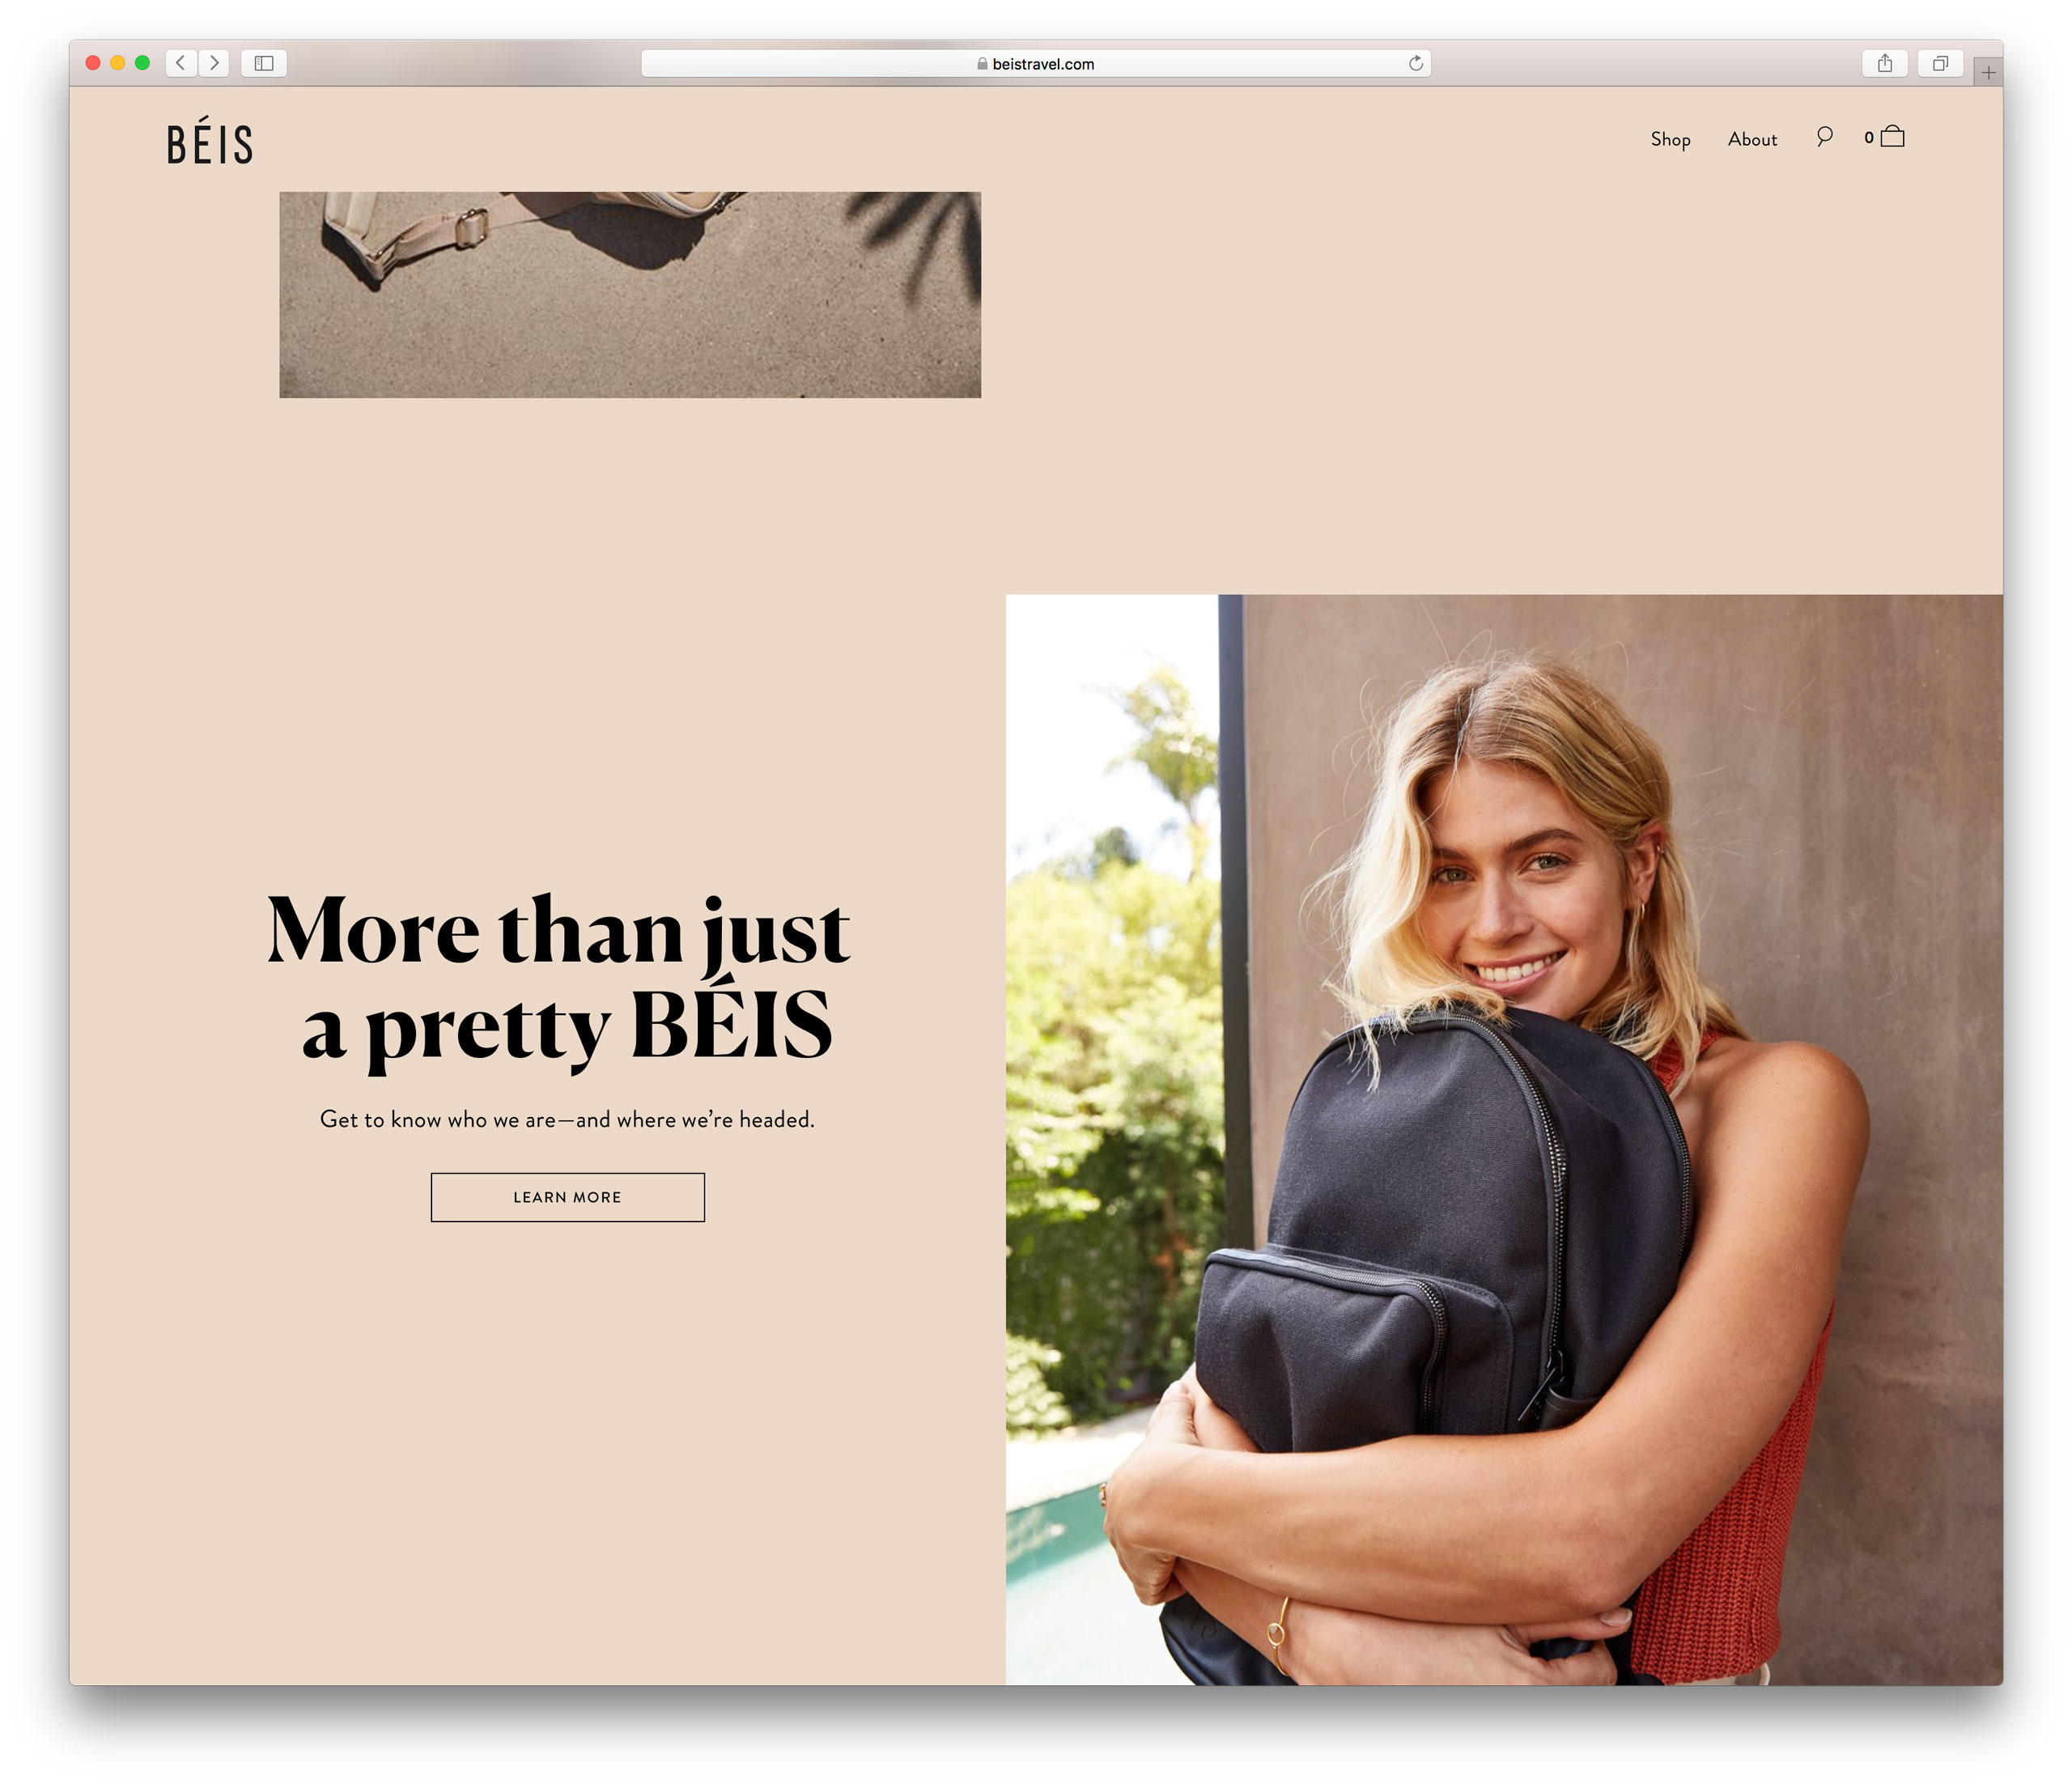Open the Shop menu

pos(1670,139)
